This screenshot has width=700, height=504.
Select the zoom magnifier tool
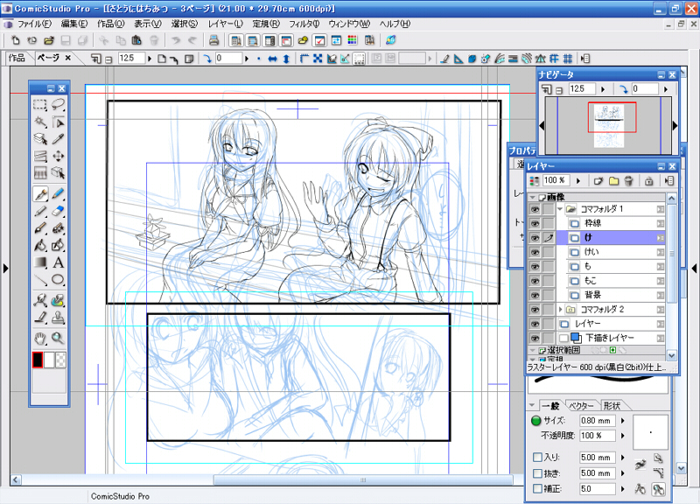[x=58, y=338]
